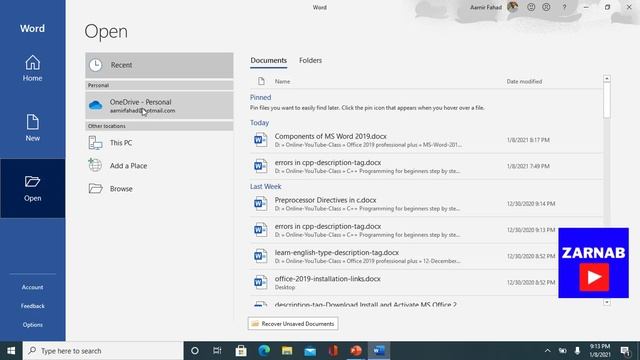Click the frown feedback icon in title bar
The image size is (640, 360).
click(546, 7)
